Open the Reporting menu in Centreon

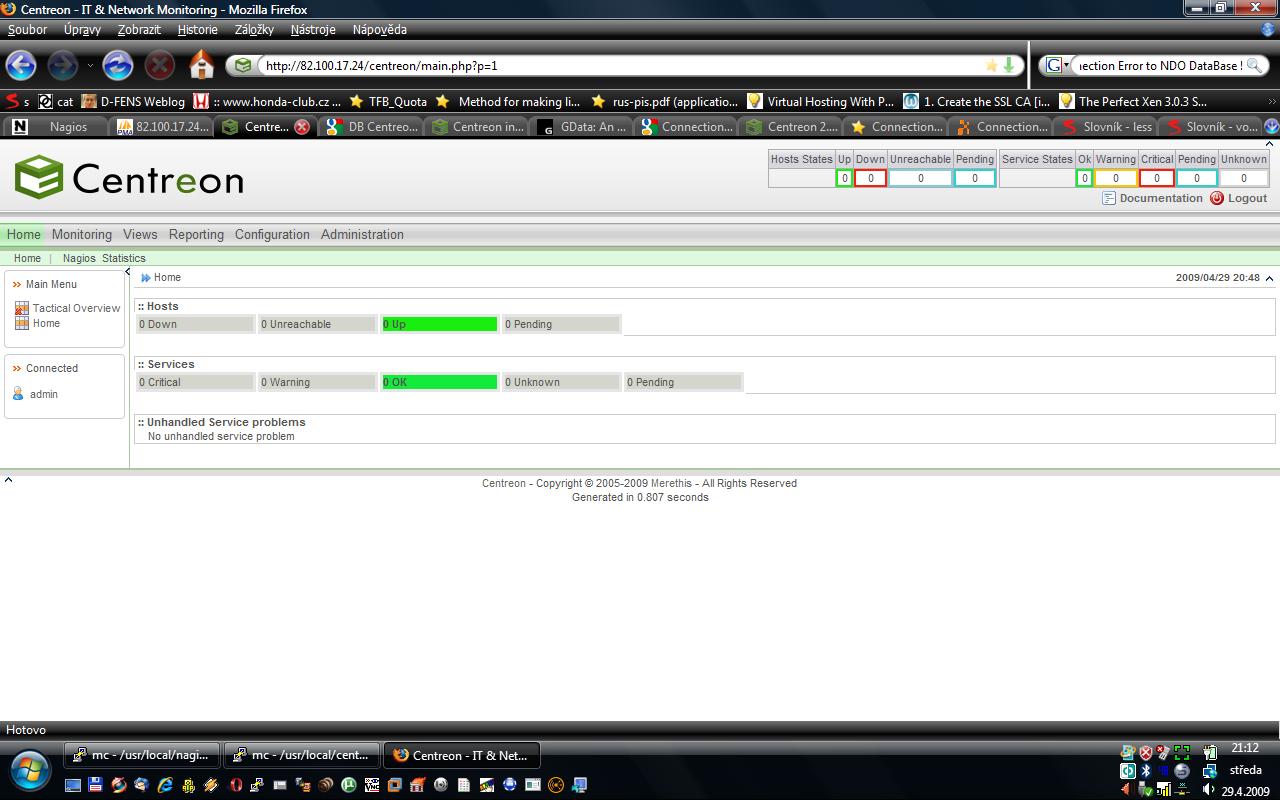click(196, 234)
